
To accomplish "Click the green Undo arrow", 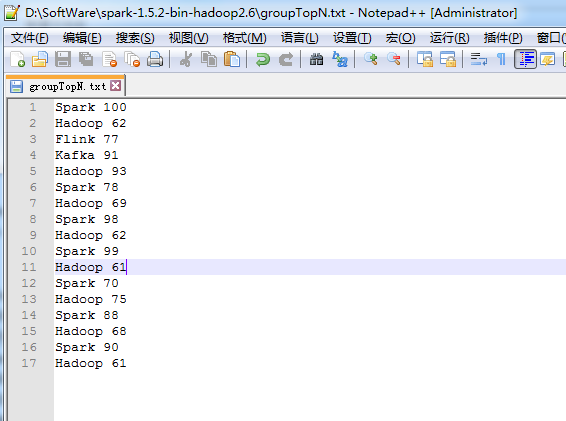I will click(262, 59).
